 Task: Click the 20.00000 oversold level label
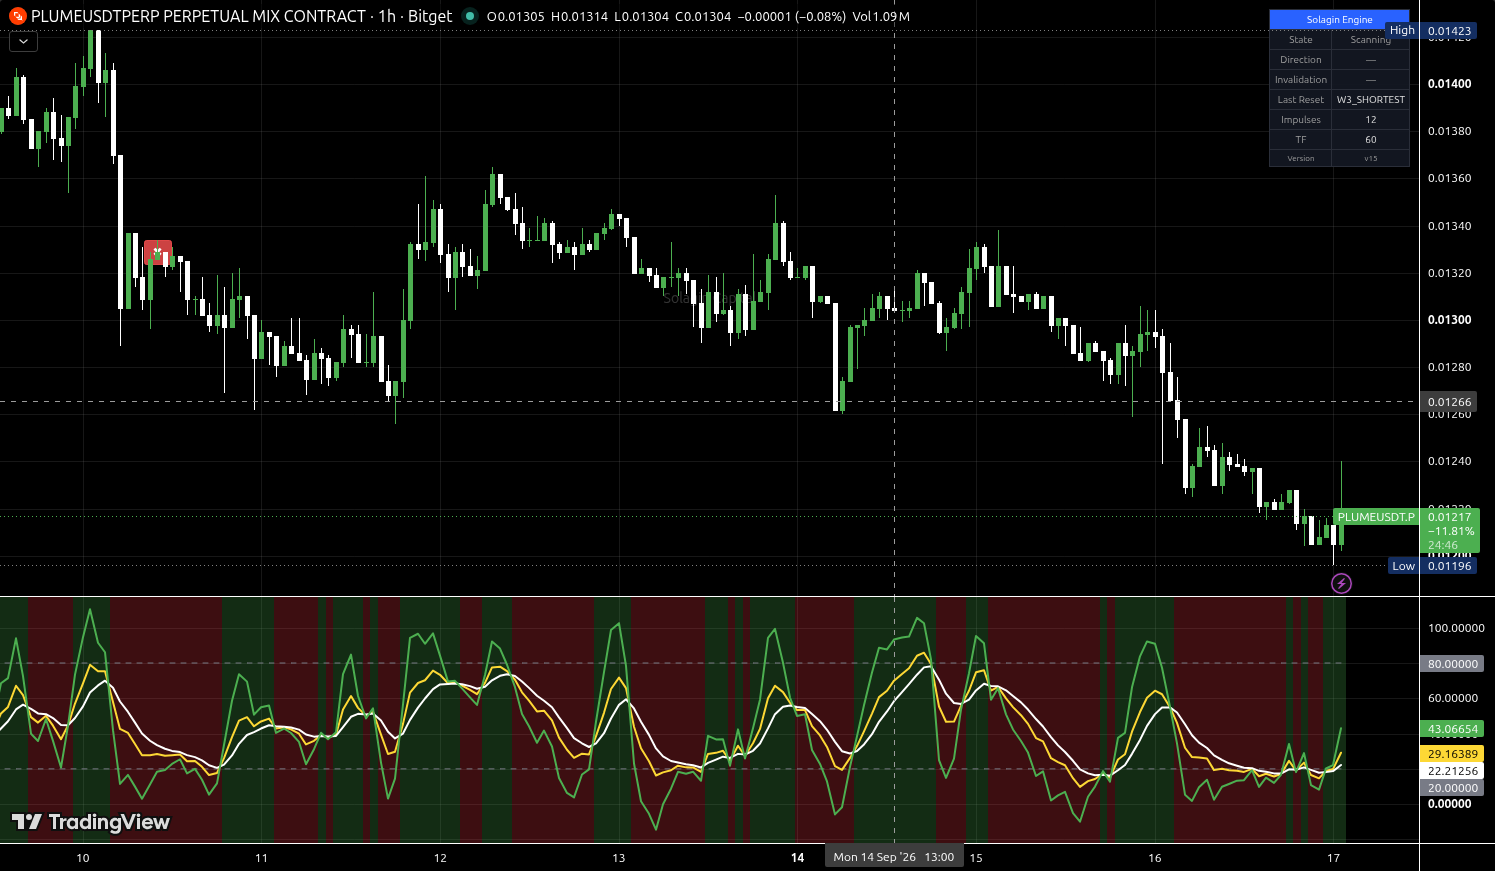[x=1452, y=788]
